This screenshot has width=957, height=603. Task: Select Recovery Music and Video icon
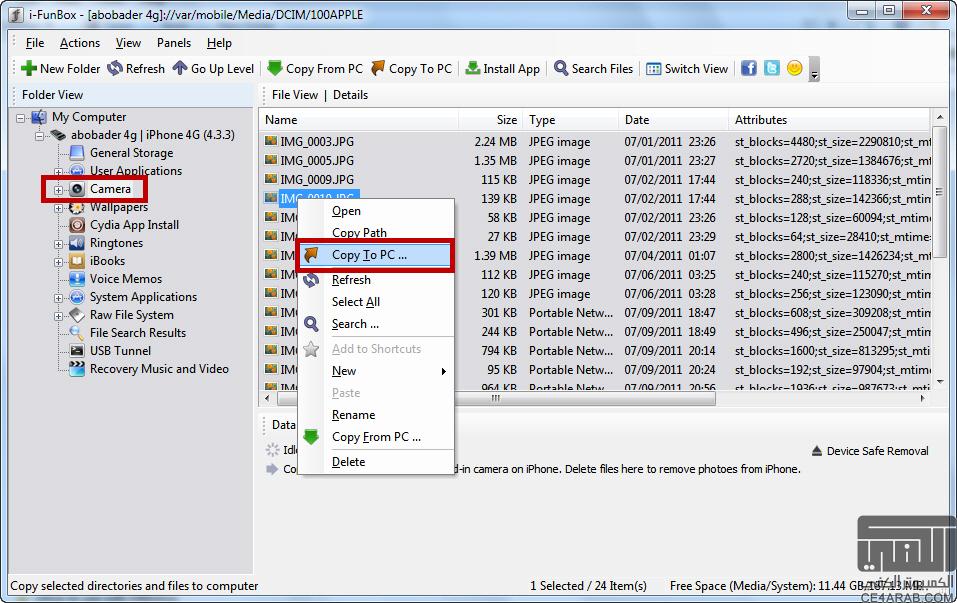tap(77, 369)
